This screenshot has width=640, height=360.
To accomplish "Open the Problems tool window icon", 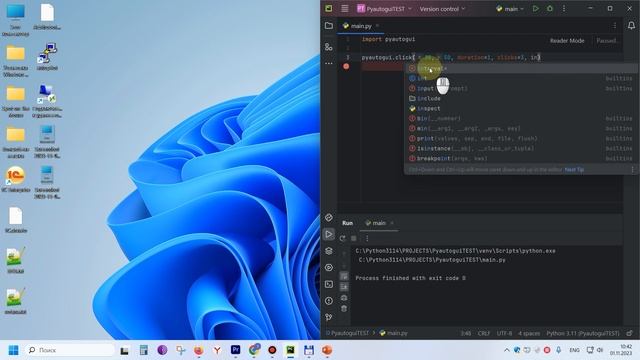I will coord(329,301).
